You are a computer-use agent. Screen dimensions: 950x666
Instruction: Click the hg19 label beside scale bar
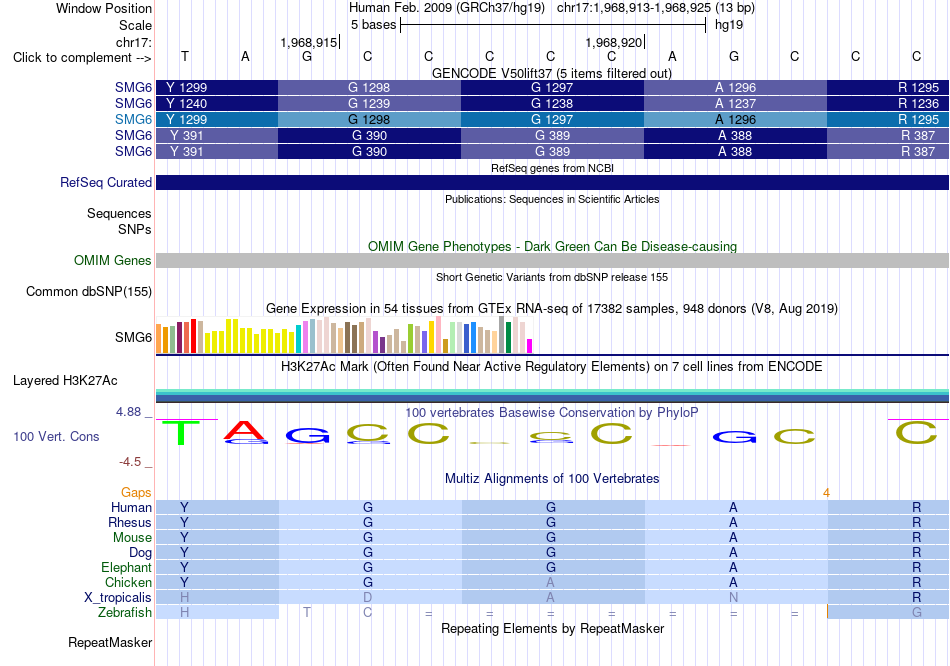click(x=729, y=25)
